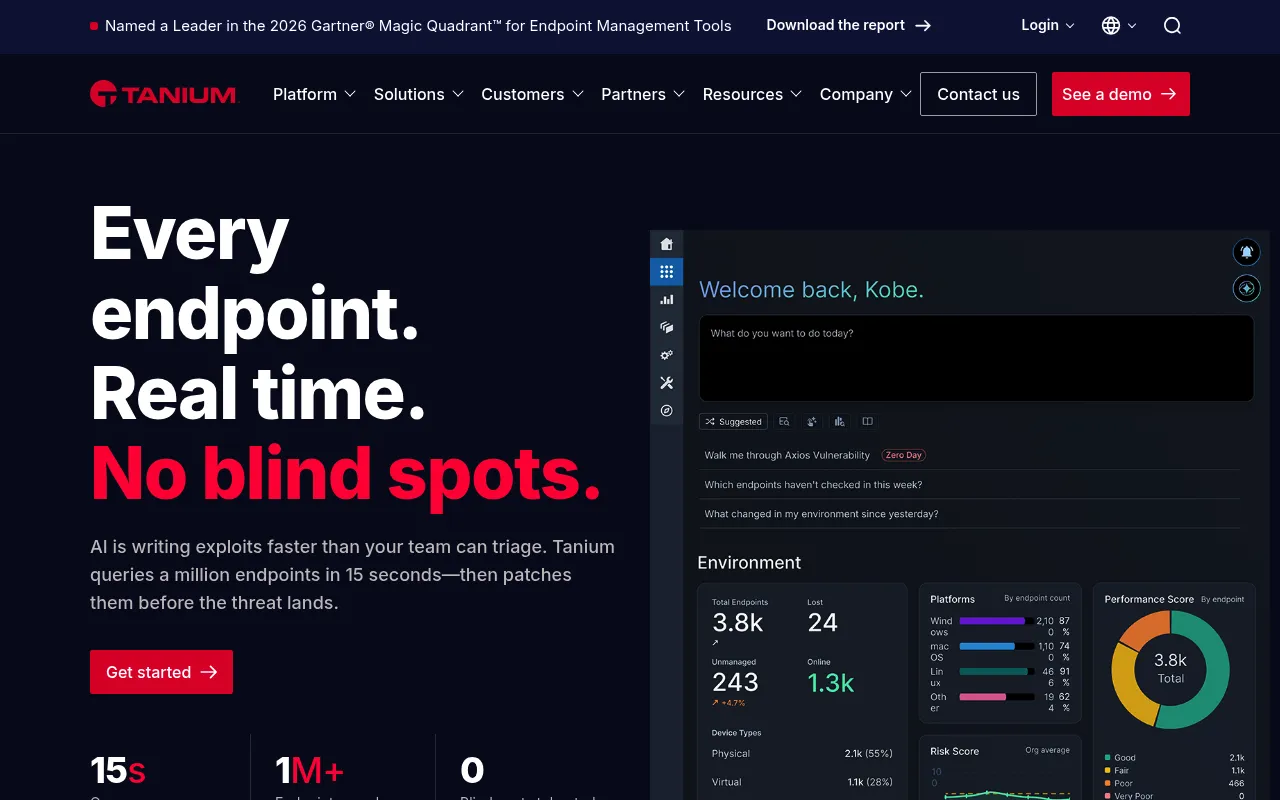The height and width of the screenshot is (800, 1280).
Task: Click the arrow icon under Total Endpoints
Action: [x=715, y=643]
